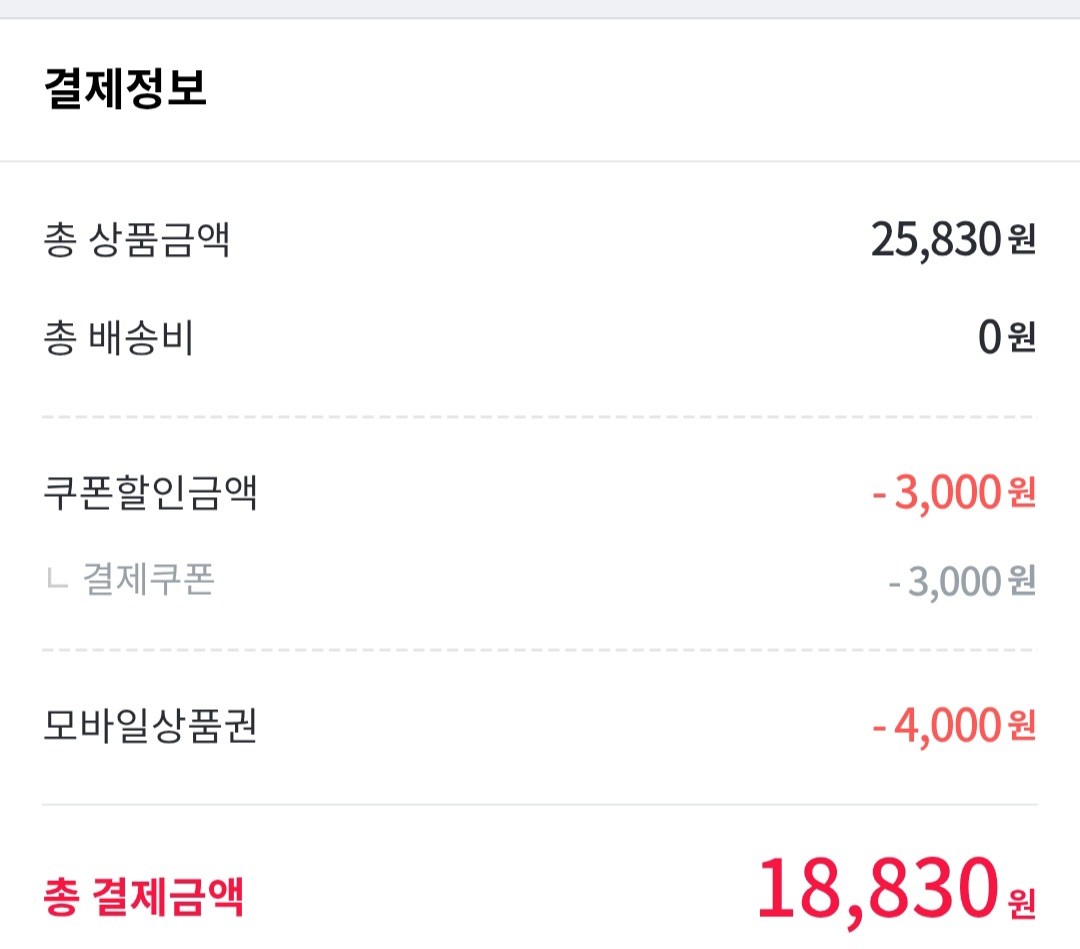Select the red 총 결제금액 label
Screen dimensions: 1080x949
[x=144, y=896]
